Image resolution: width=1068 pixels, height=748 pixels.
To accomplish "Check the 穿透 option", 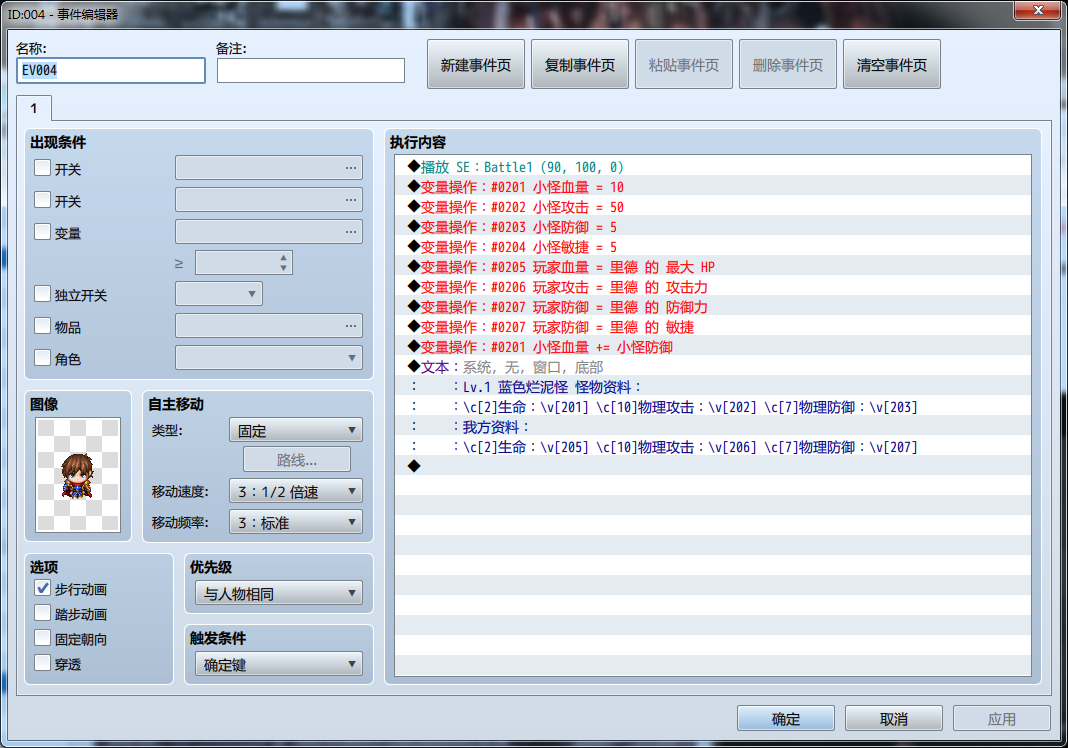I will tap(42, 663).
